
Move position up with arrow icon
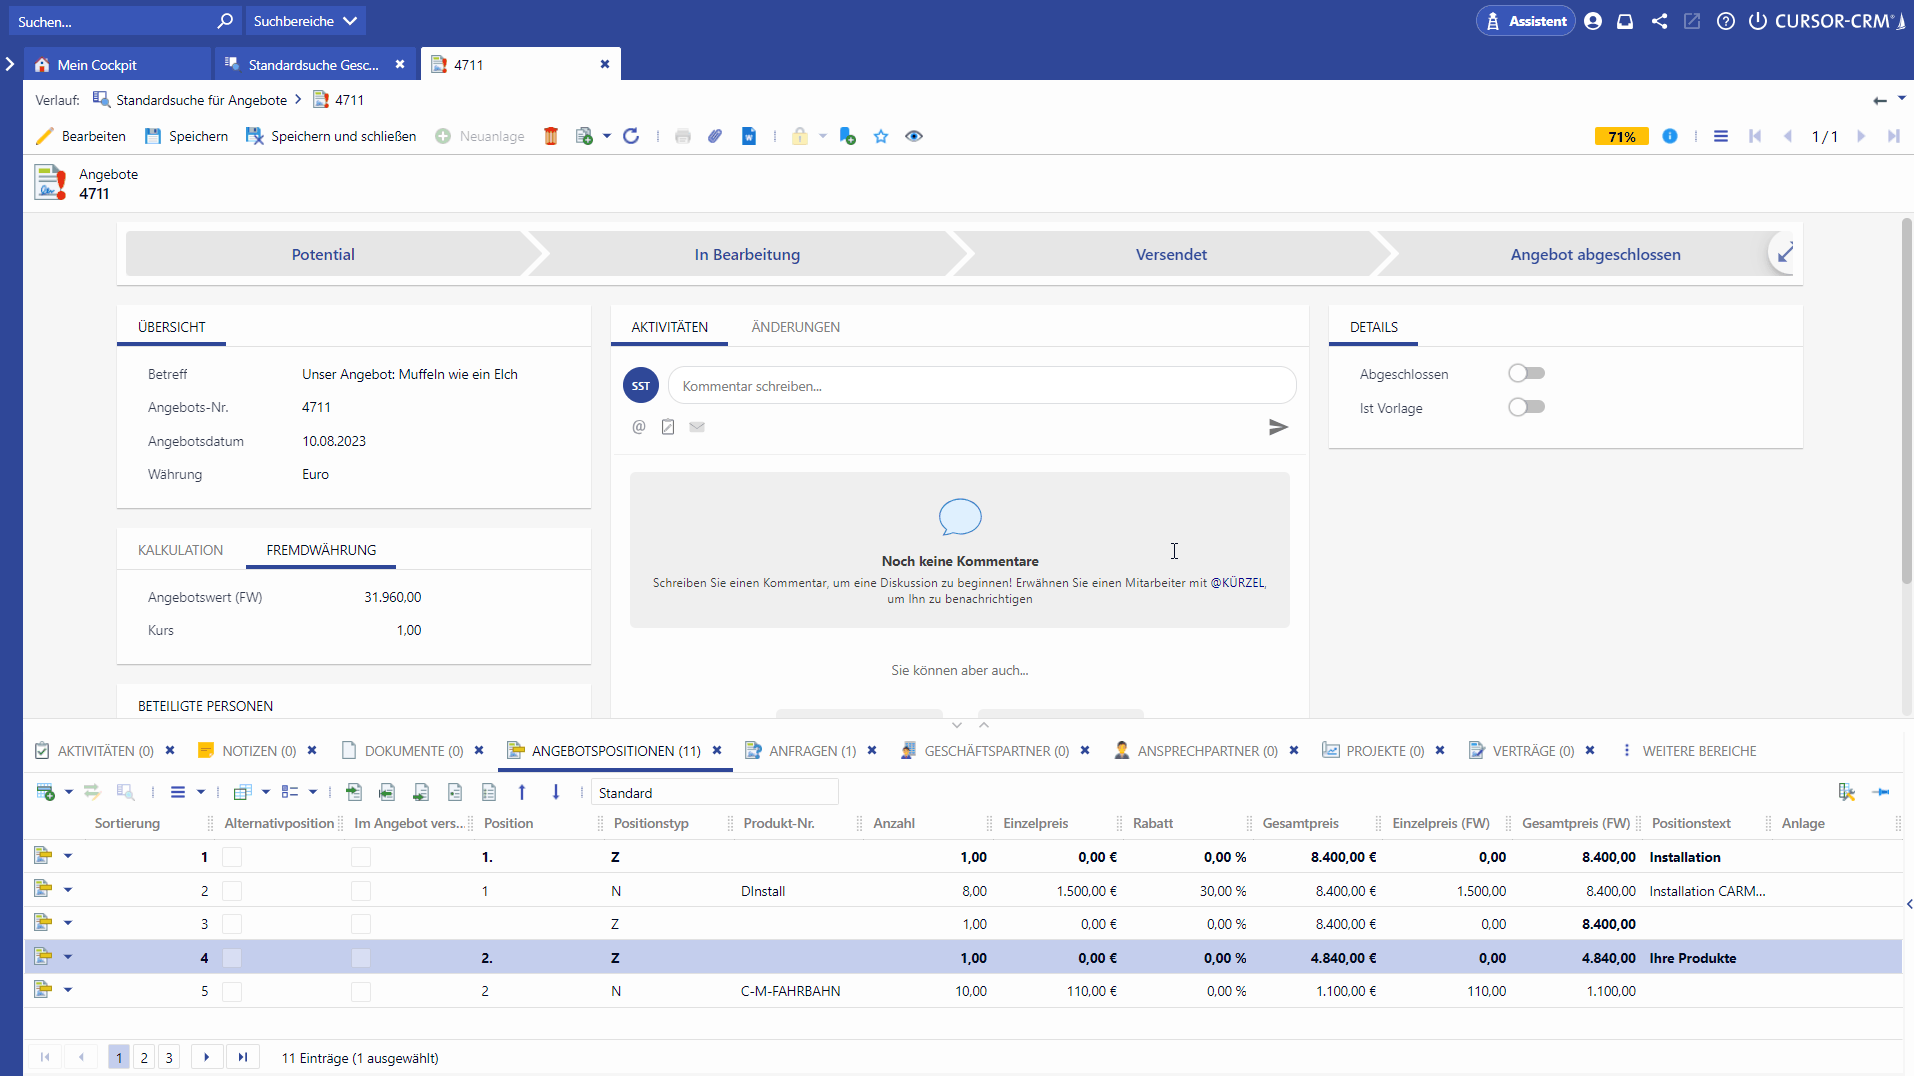pos(522,792)
